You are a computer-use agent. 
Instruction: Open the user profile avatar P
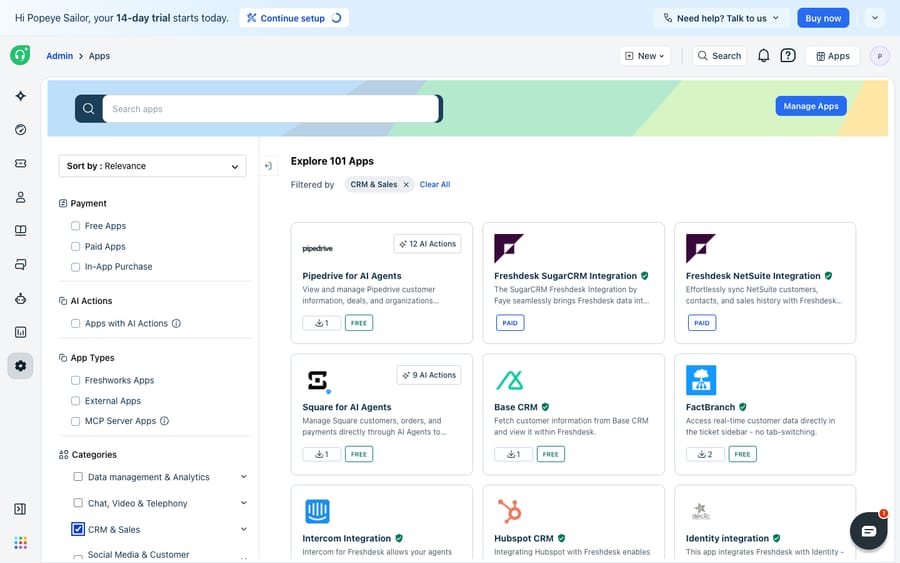(879, 56)
